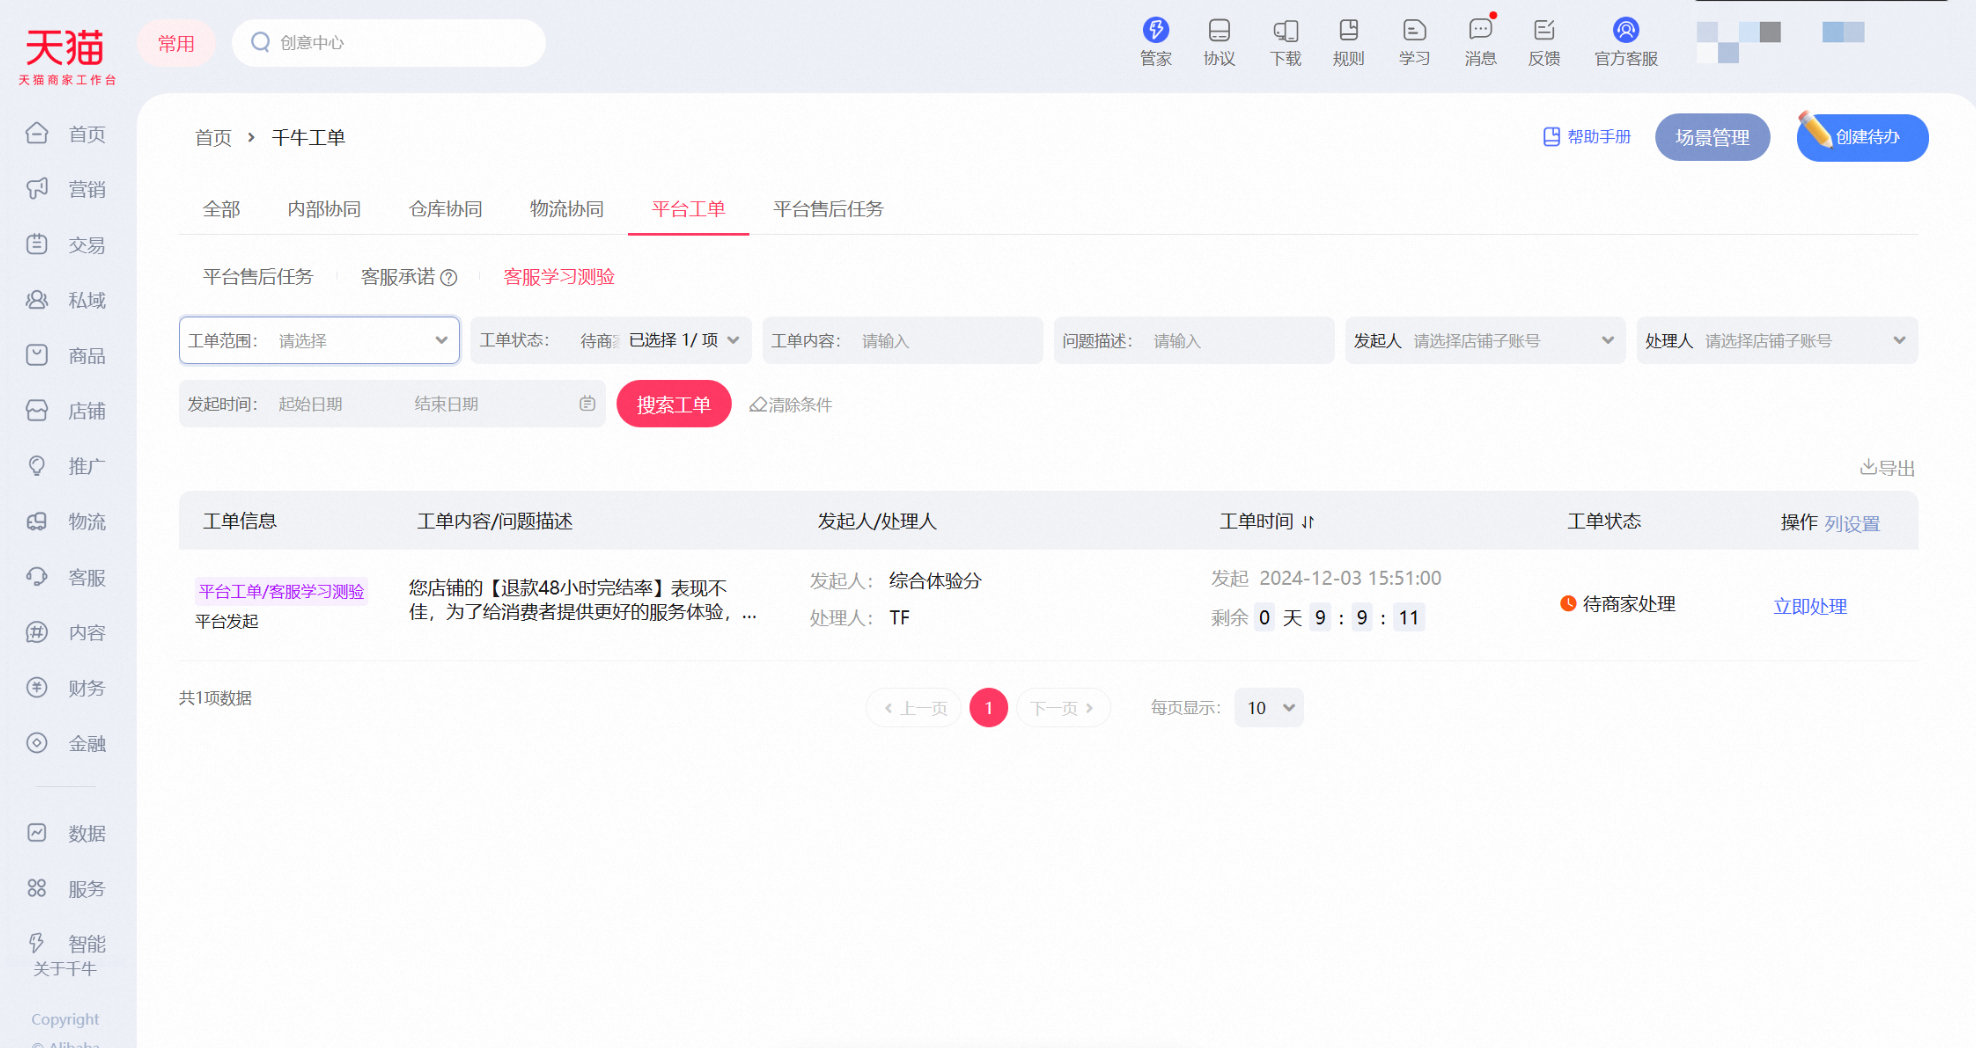Open the 处理人 account dropdown
Viewport: 1976px width, 1048px height.
pyautogui.click(x=1777, y=341)
